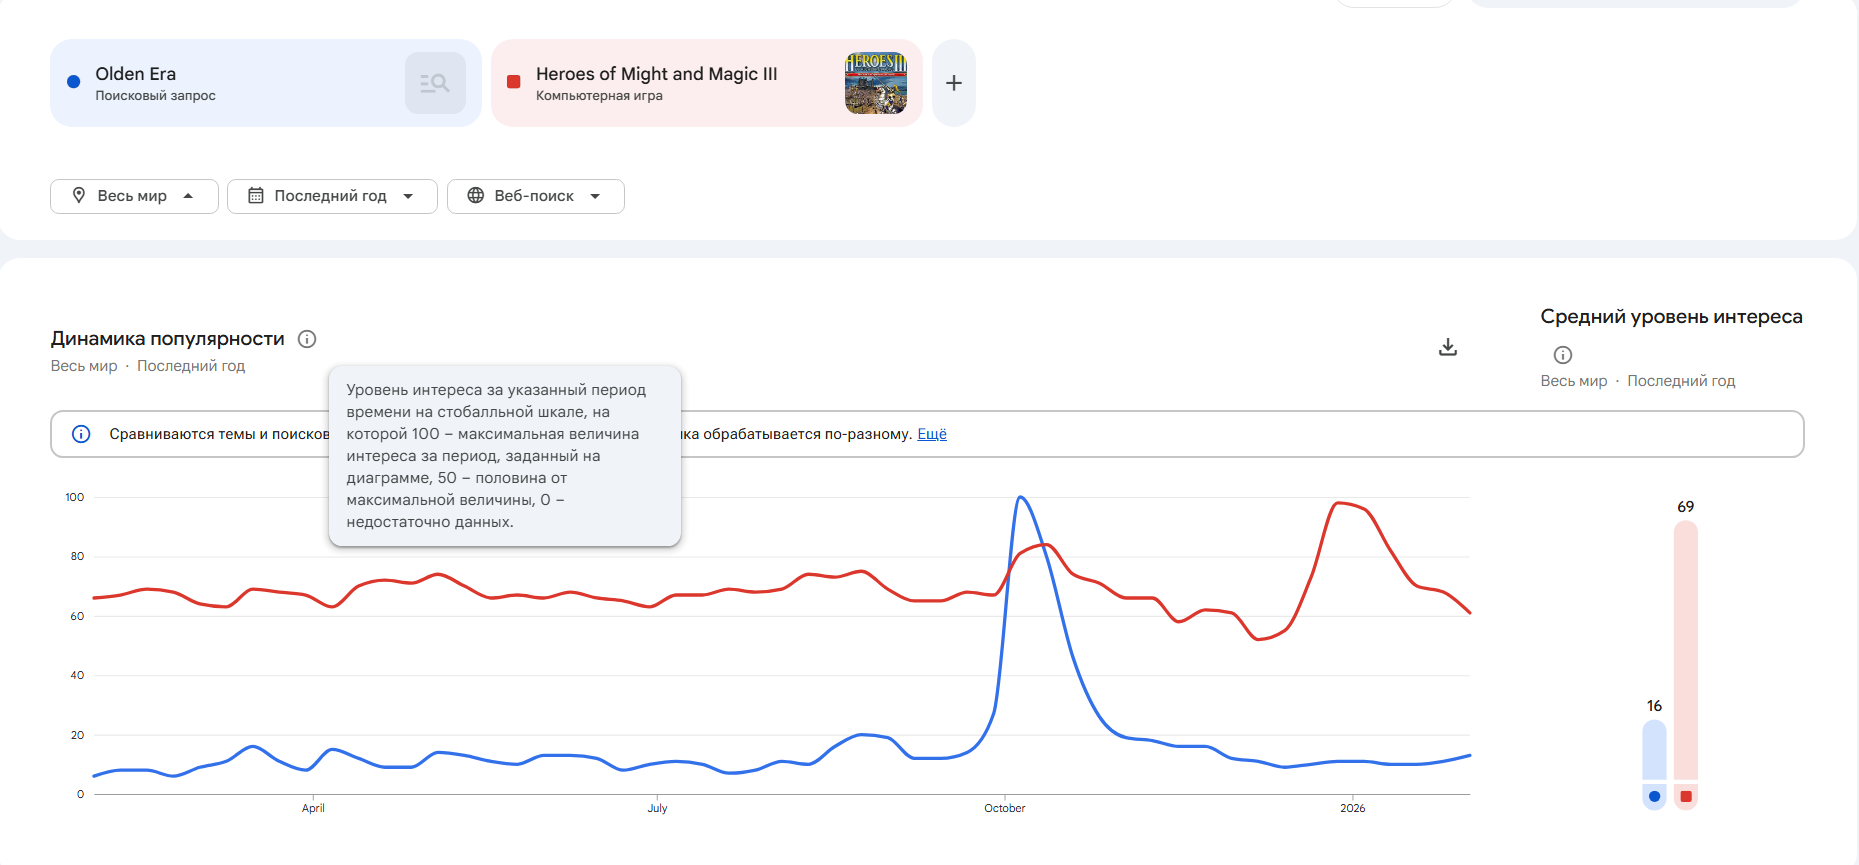Click the red average interest bar labeled 69
The height and width of the screenshot is (865, 1859).
pyautogui.click(x=1686, y=650)
